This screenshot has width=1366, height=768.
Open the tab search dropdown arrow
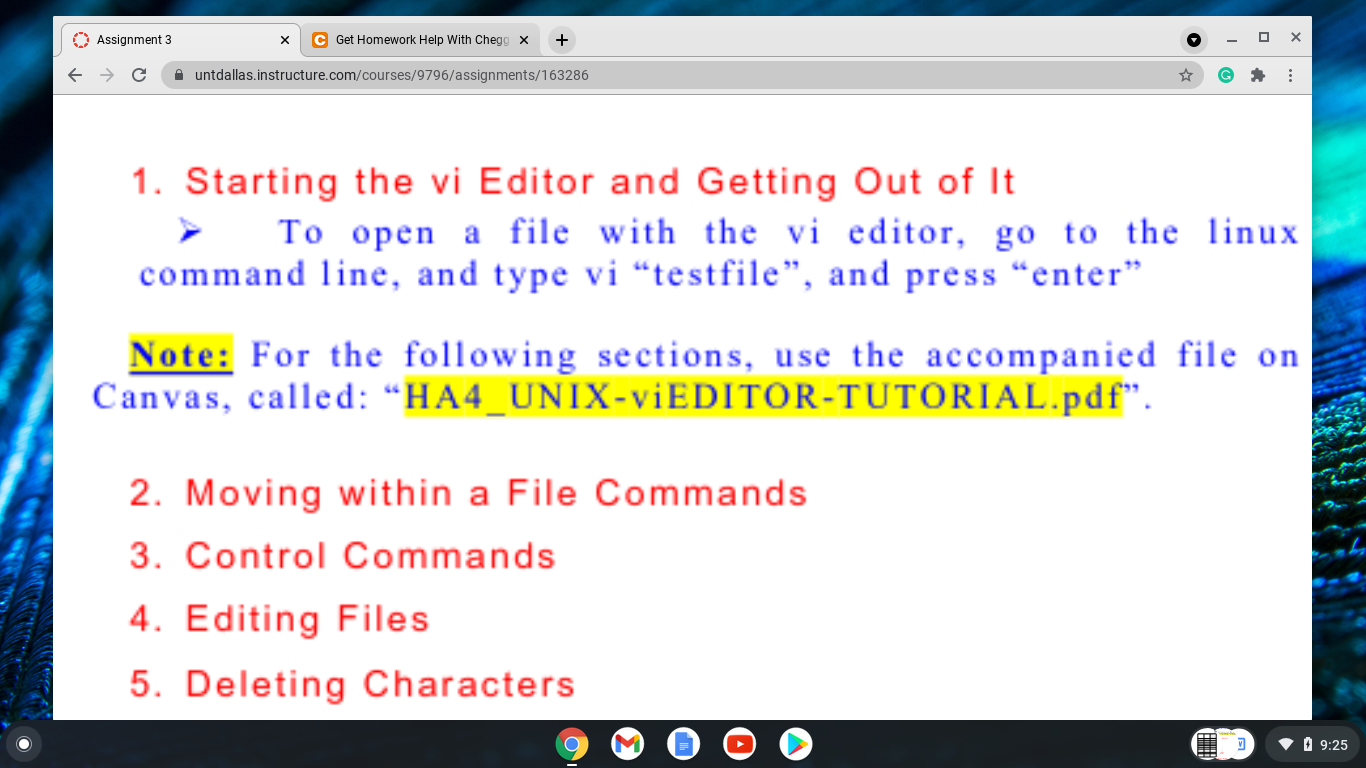coord(1194,40)
